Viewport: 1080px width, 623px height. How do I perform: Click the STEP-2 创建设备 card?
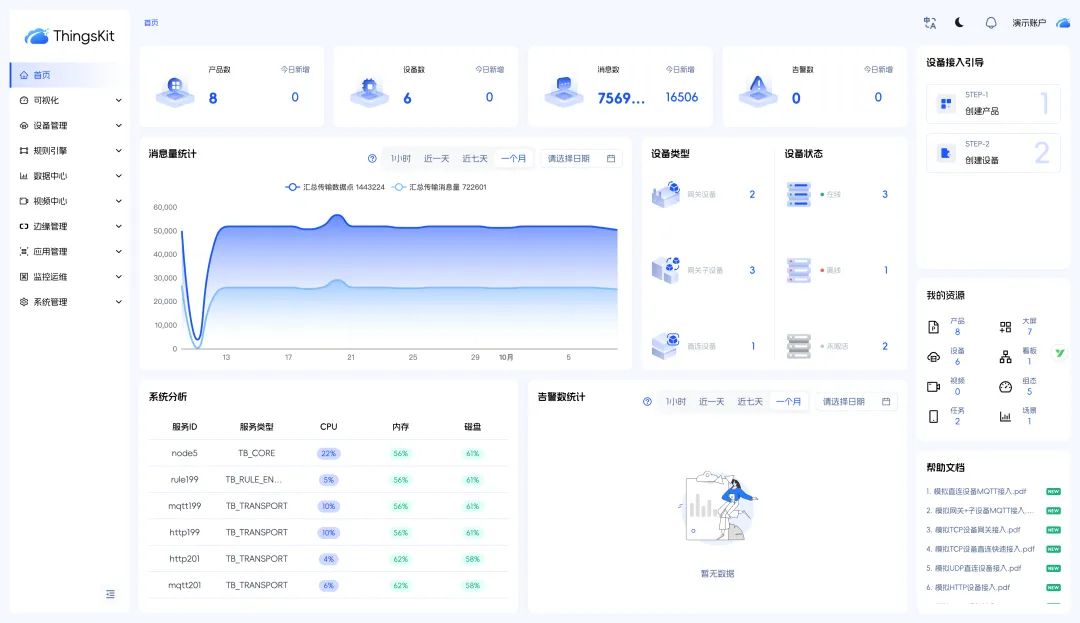993,153
